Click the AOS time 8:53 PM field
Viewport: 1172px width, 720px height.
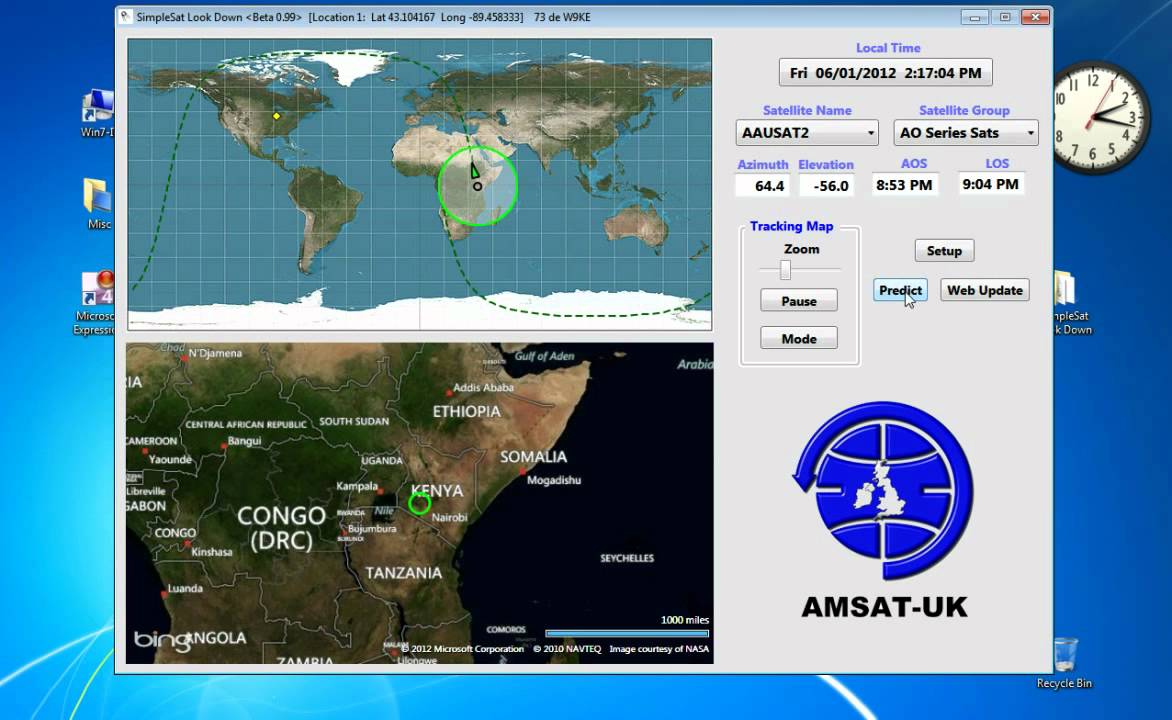(904, 185)
